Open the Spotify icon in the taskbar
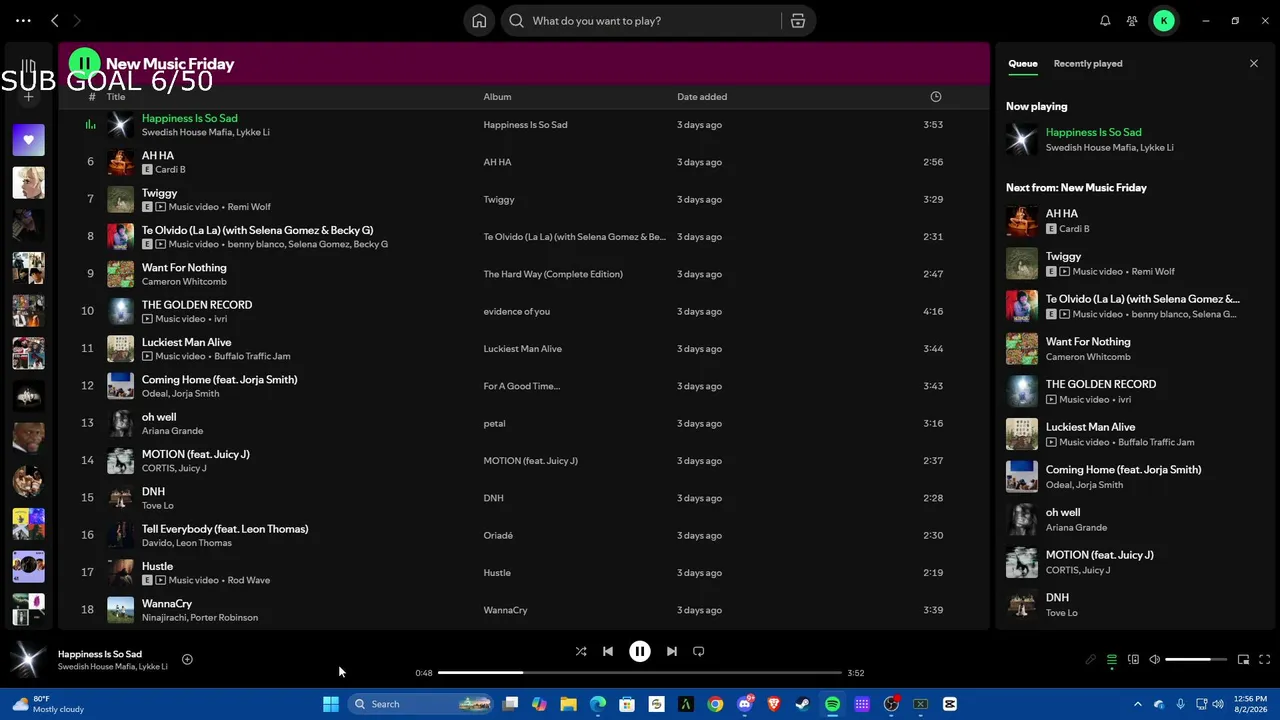 pyautogui.click(x=832, y=704)
